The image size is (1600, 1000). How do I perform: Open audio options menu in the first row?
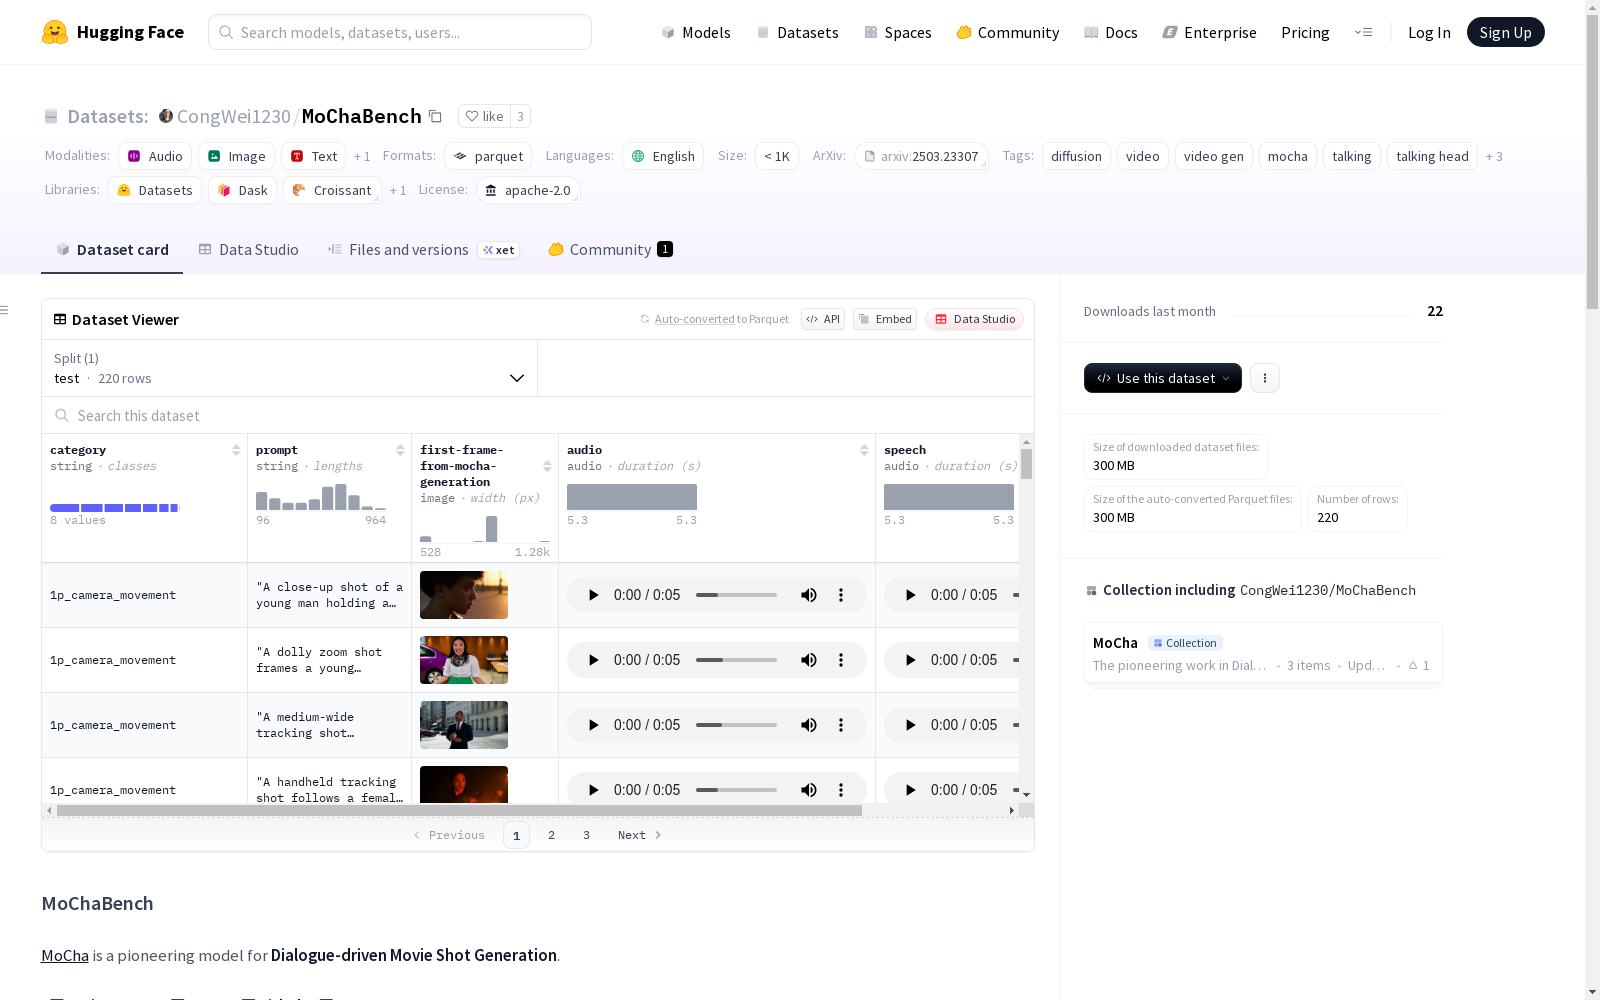click(x=841, y=595)
